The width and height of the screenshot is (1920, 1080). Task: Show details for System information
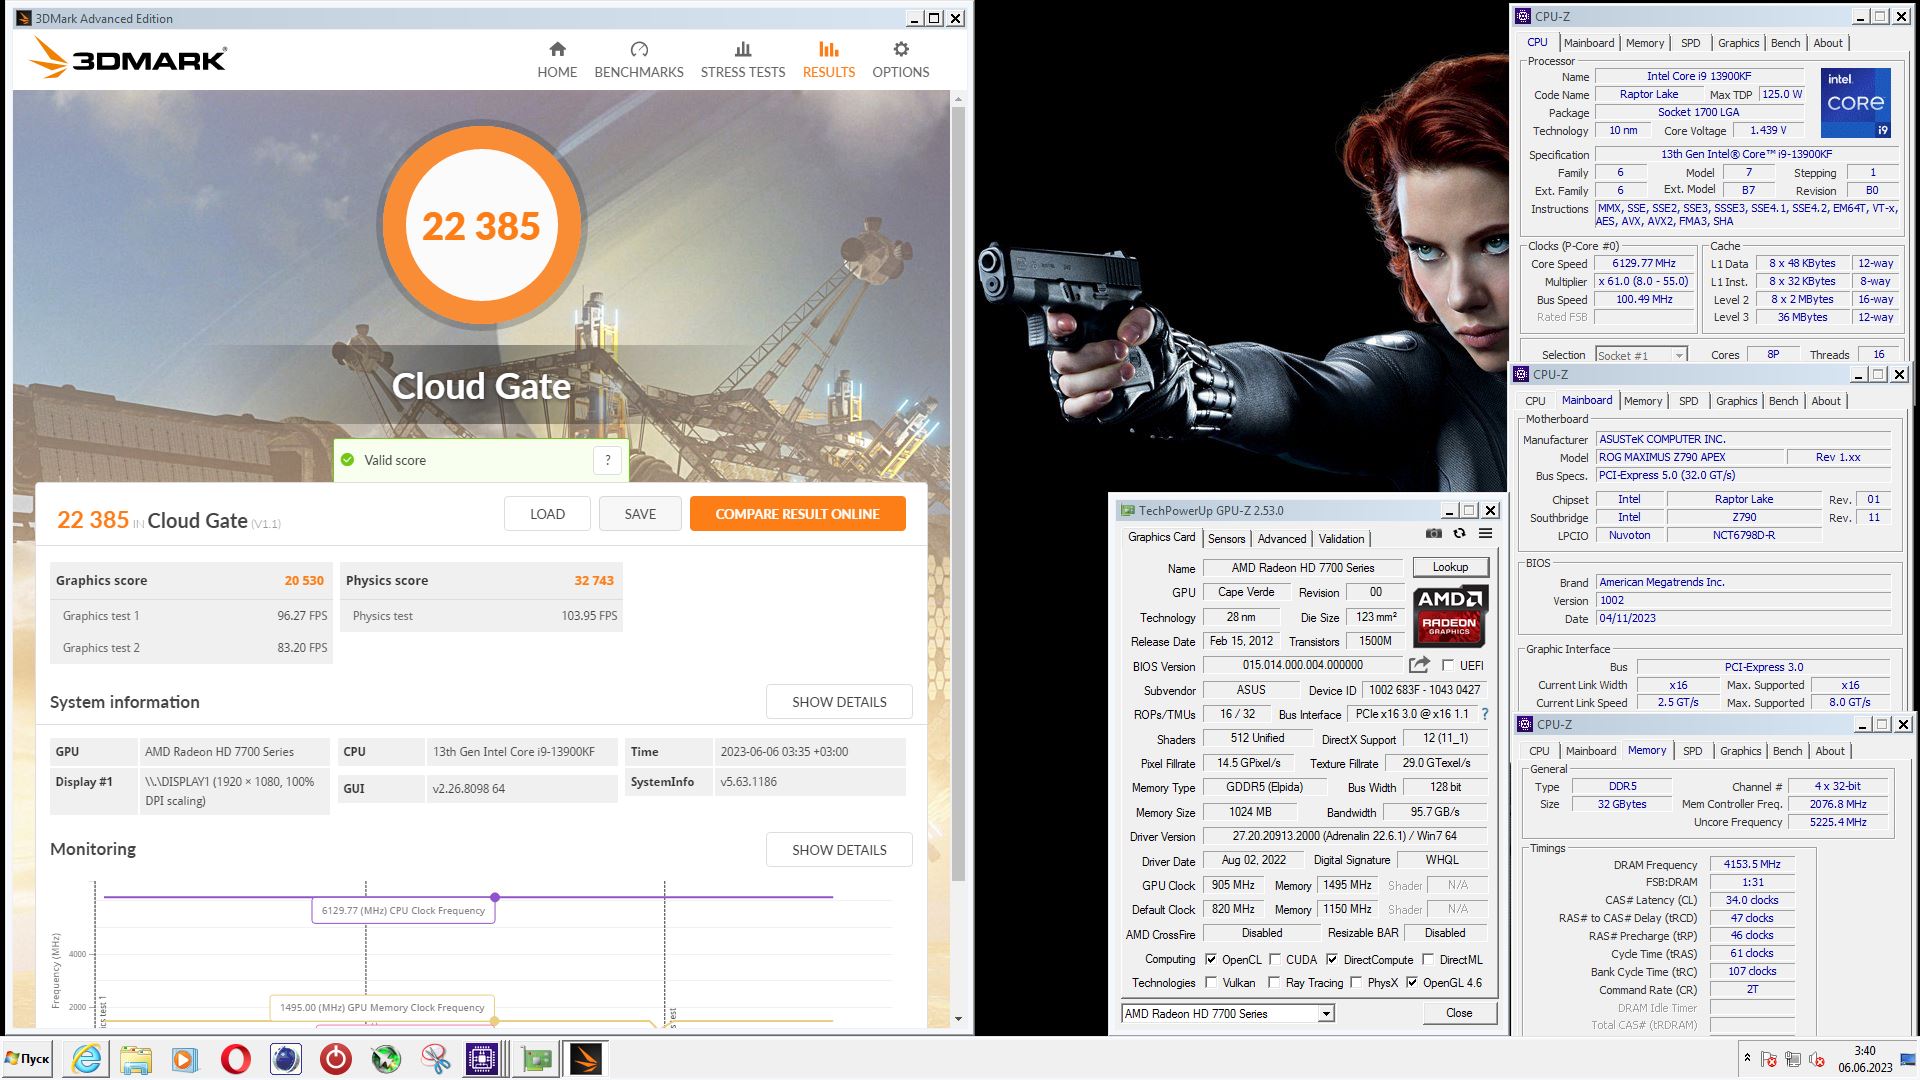pyautogui.click(x=839, y=702)
